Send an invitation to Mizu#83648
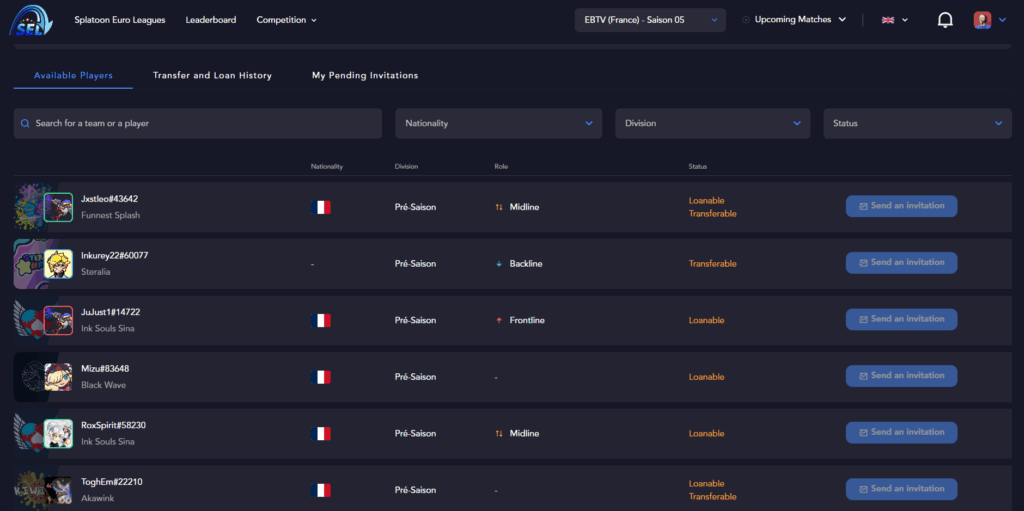Viewport: 1024px width, 511px height. point(901,376)
